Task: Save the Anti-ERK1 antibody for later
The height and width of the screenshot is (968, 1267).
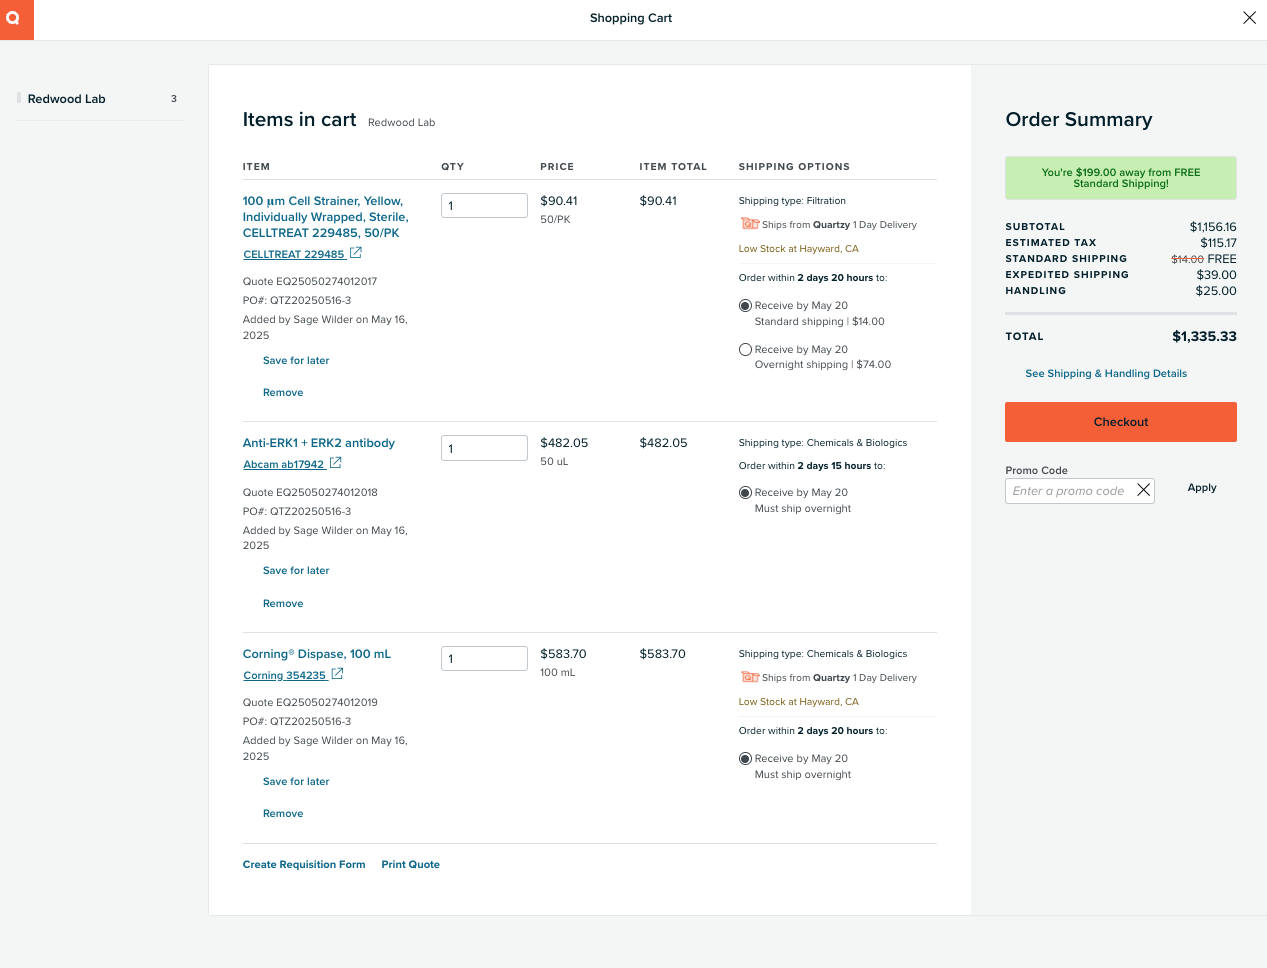Action: [296, 571]
